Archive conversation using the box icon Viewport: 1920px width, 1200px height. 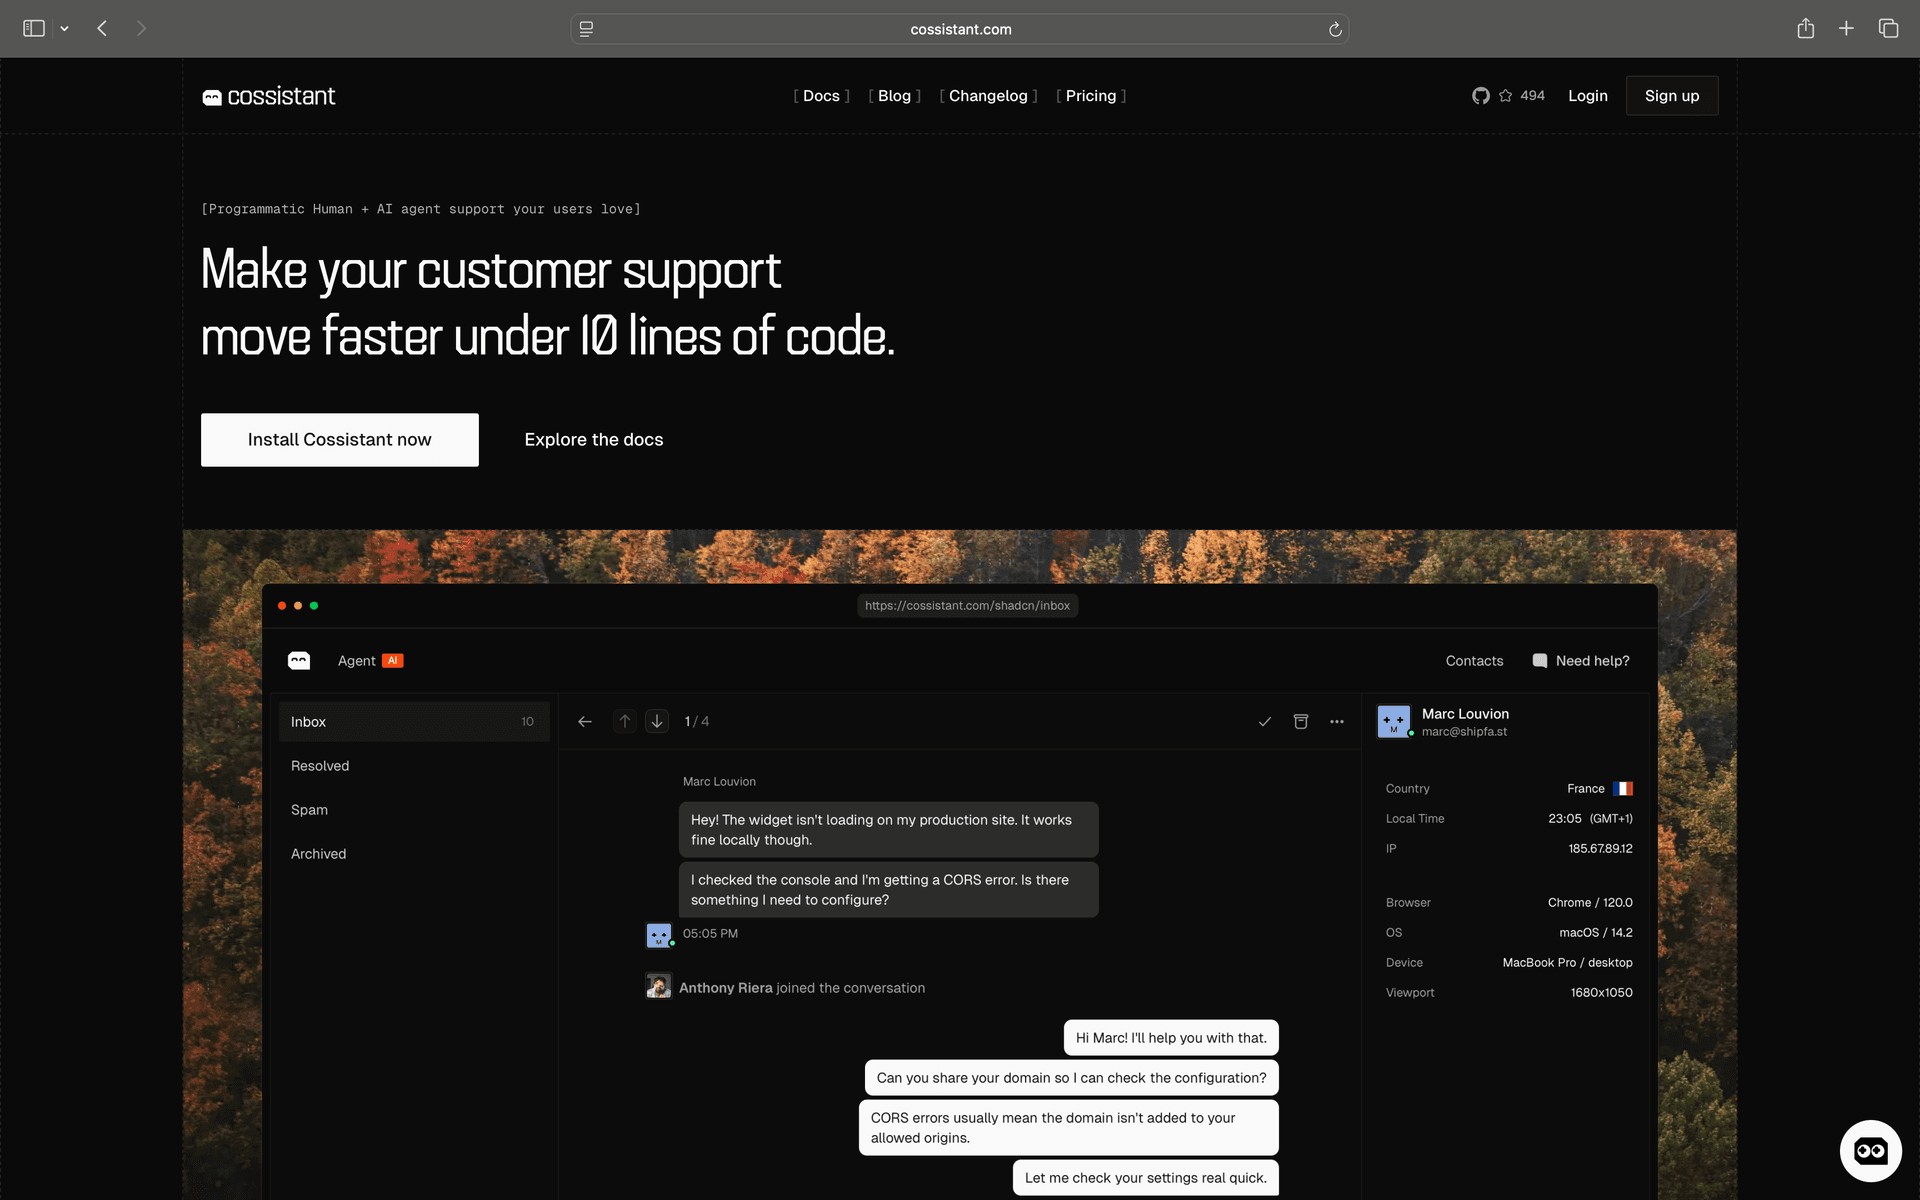pos(1301,721)
